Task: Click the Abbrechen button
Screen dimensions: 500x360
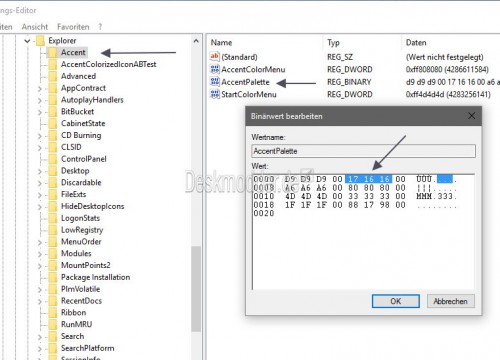Action: click(450, 301)
